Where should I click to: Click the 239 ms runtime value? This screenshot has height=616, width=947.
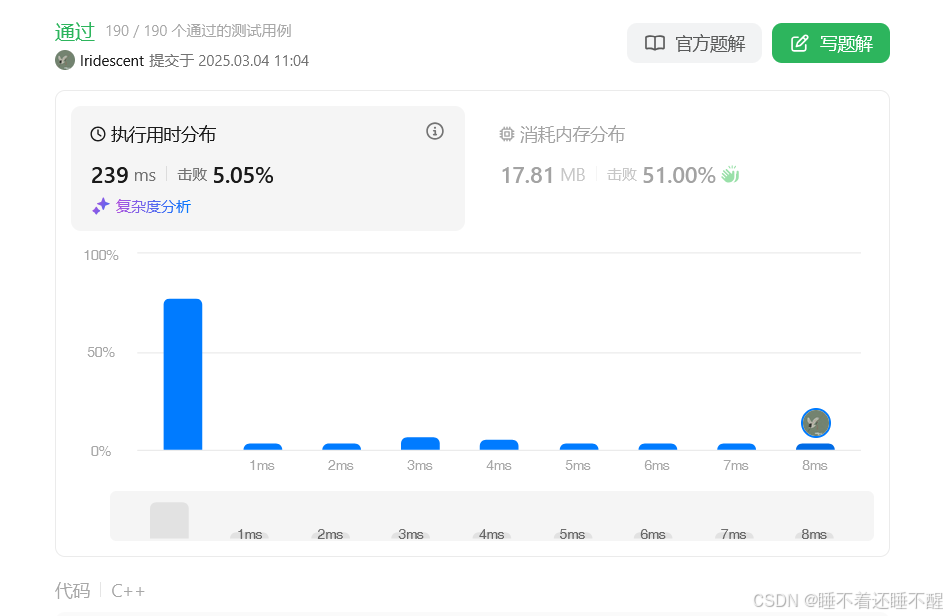coord(123,175)
